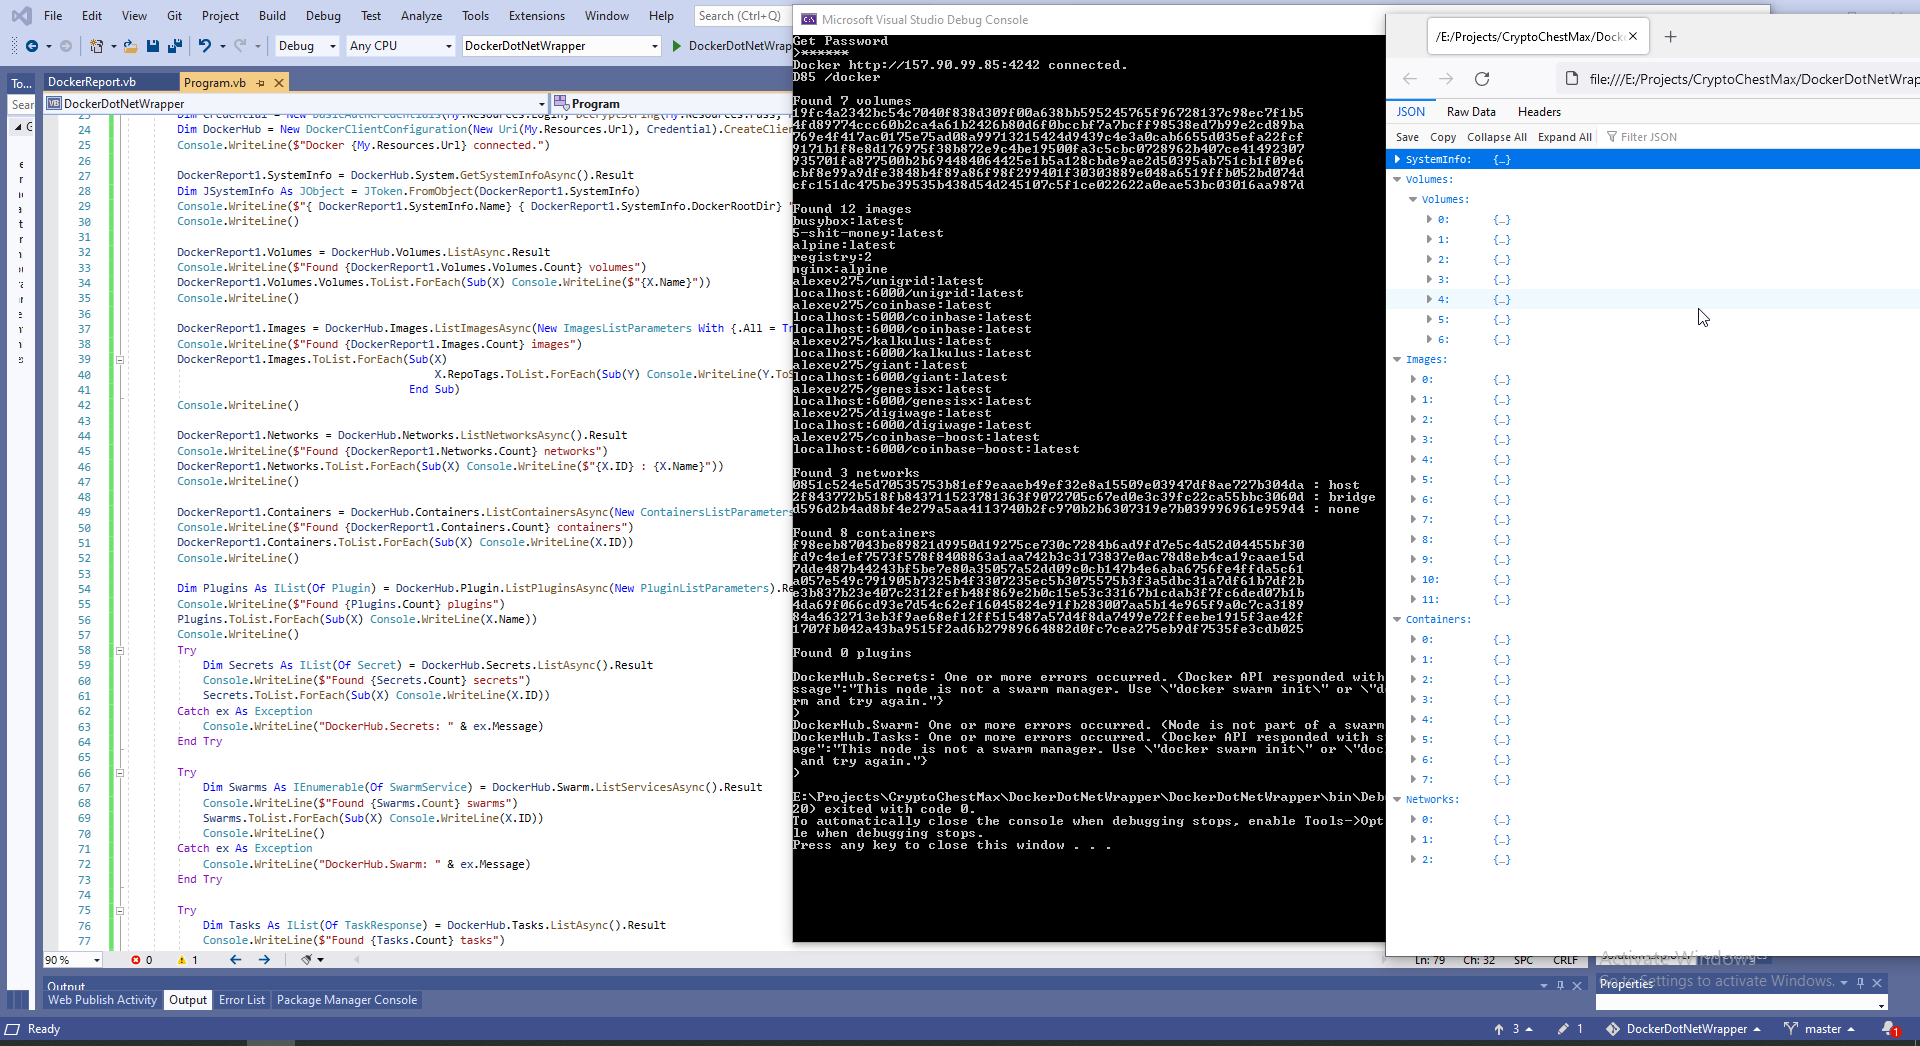
Task: Click the red error count indicator
Action: [142, 960]
